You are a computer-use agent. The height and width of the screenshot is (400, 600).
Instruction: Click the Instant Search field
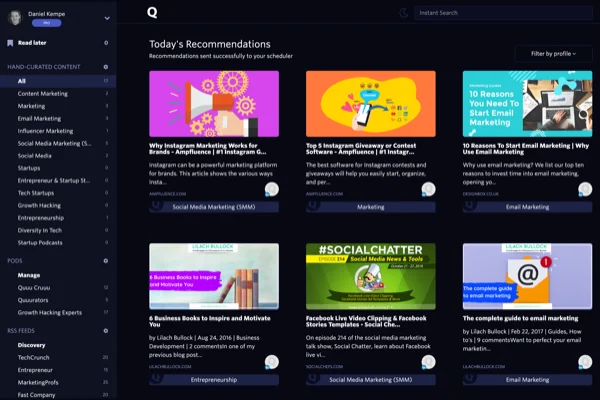pos(503,13)
